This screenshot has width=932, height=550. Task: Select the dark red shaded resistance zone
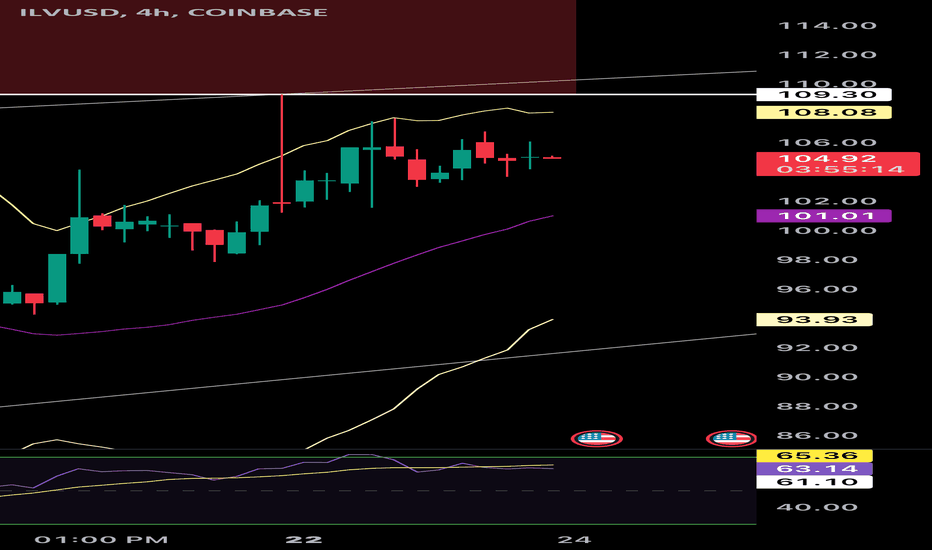(288, 47)
